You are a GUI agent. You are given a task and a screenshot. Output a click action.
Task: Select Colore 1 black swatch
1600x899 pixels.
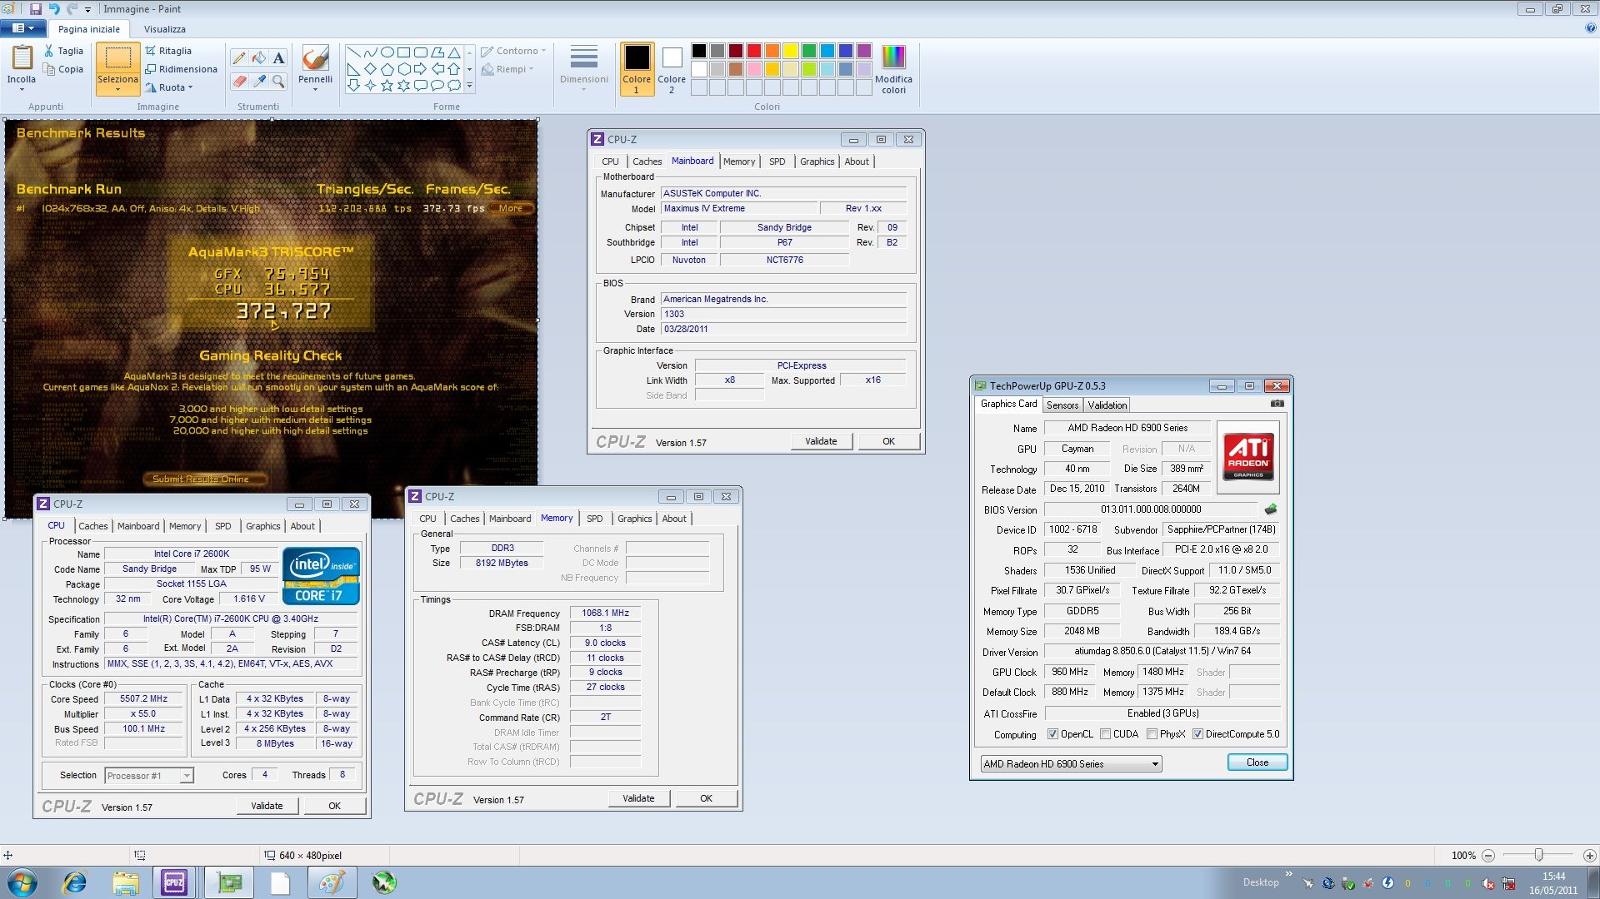pos(637,58)
